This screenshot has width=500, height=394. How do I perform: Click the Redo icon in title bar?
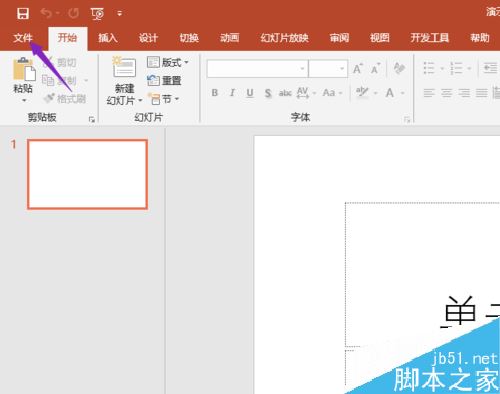pyautogui.click(x=74, y=13)
